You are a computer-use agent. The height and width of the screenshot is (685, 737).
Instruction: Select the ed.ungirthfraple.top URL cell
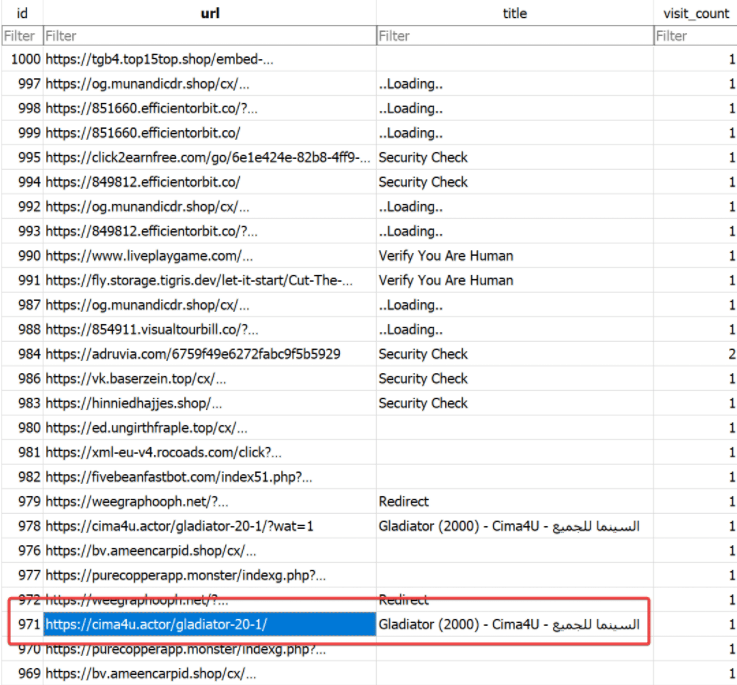pos(210,428)
